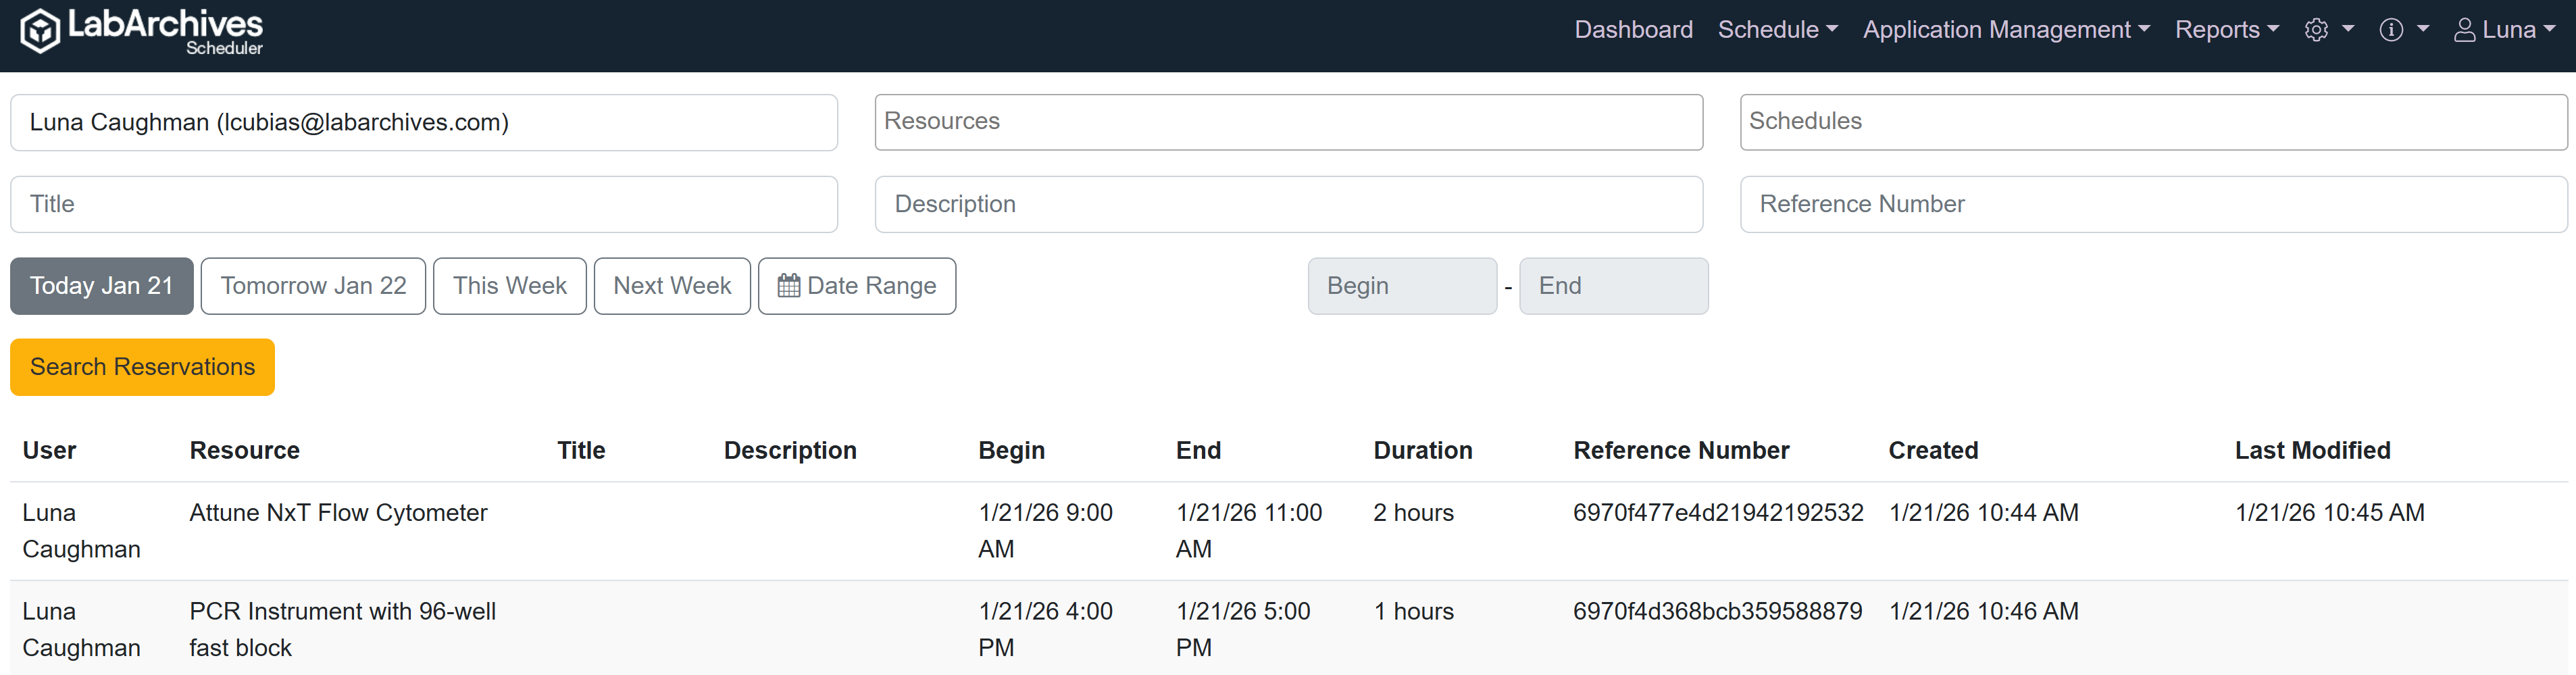Select the Next Week filter
Viewport: 2576px width, 675px height.
pyautogui.click(x=672, y=286)
